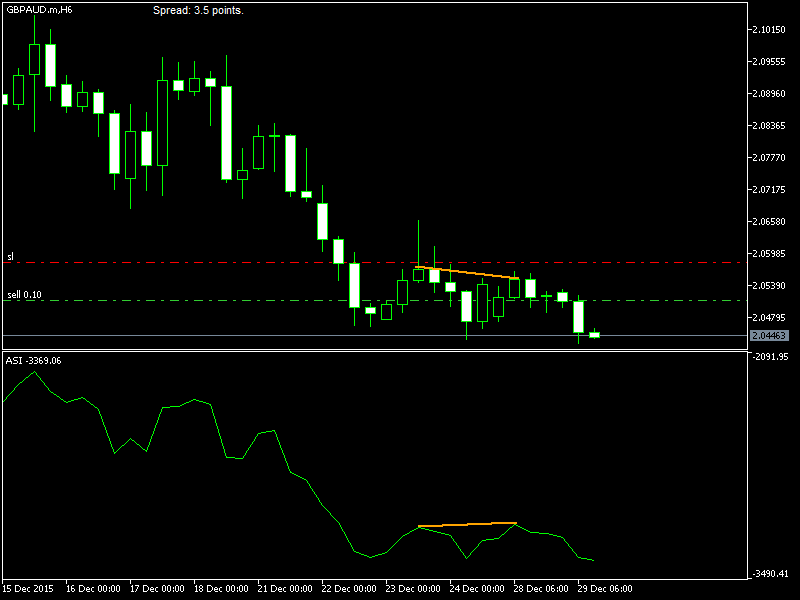Click the 24 Dec 00:00 time axis label
This screenshot has height=600, width=800.
pyautogui.click(x=477, y=588)
